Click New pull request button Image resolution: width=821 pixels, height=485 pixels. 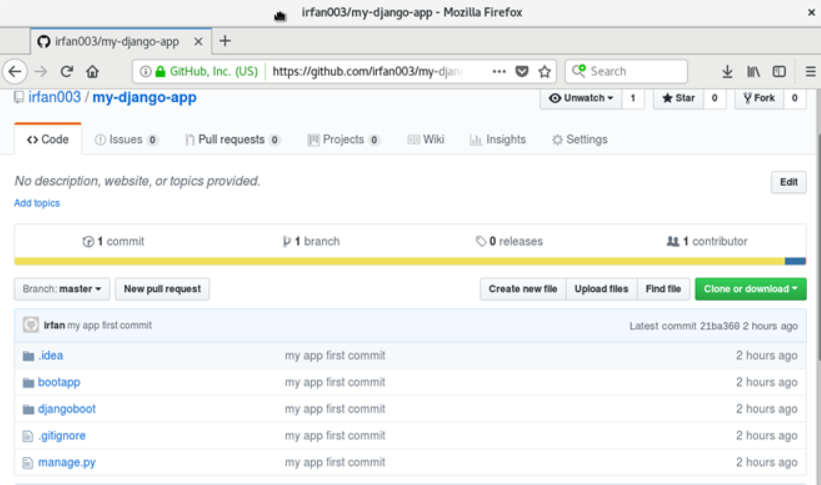[x=162, y=289]
